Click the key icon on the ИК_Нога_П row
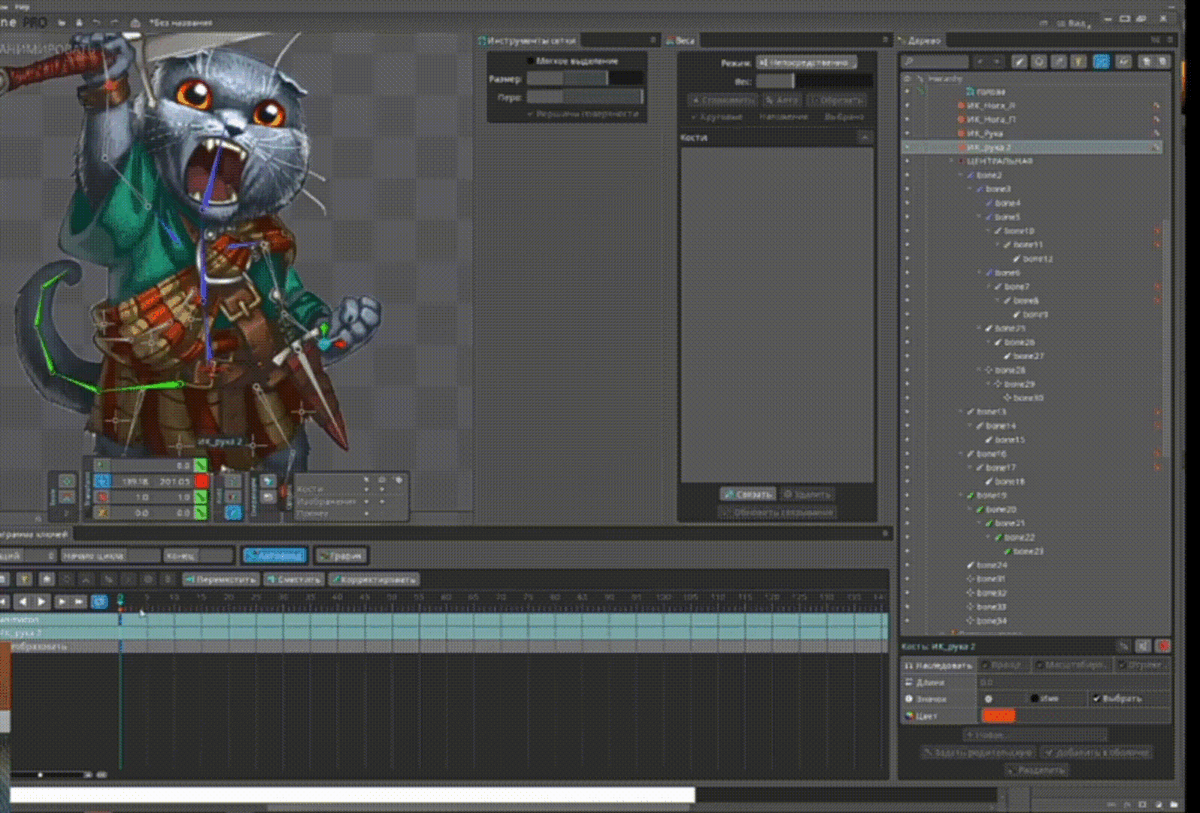Image resolution: width=1200 pixels, height=813 pixels. [x=1157, y=119]
